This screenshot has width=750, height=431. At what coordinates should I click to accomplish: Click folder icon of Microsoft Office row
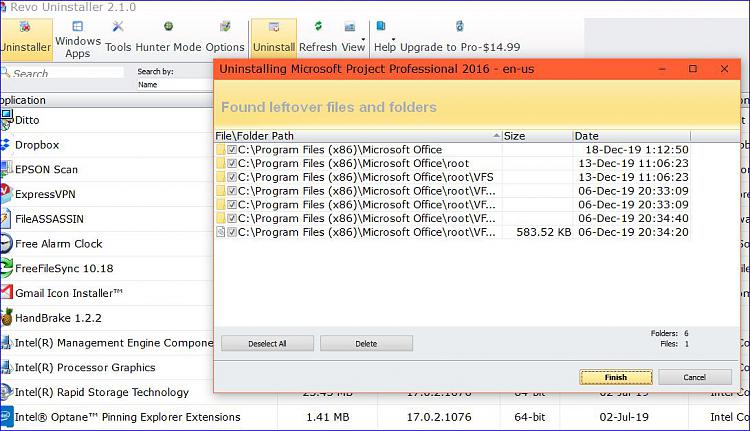pyautogui.click(x=221, y=150)
